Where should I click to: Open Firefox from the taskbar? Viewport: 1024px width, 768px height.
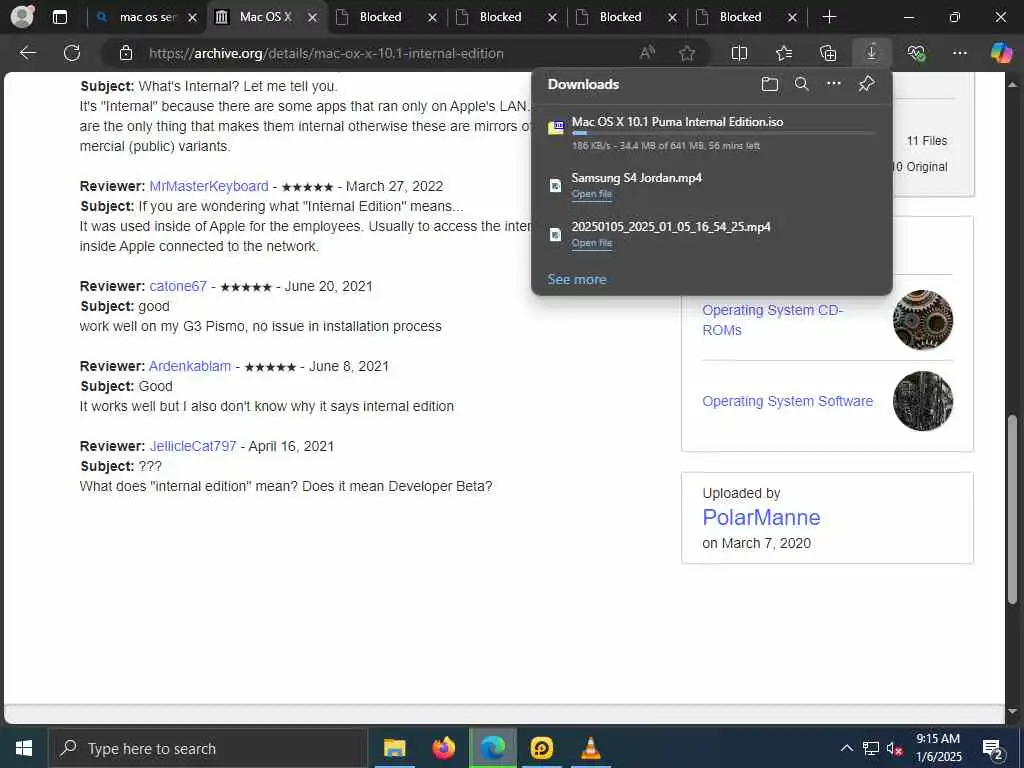point(443,748)
